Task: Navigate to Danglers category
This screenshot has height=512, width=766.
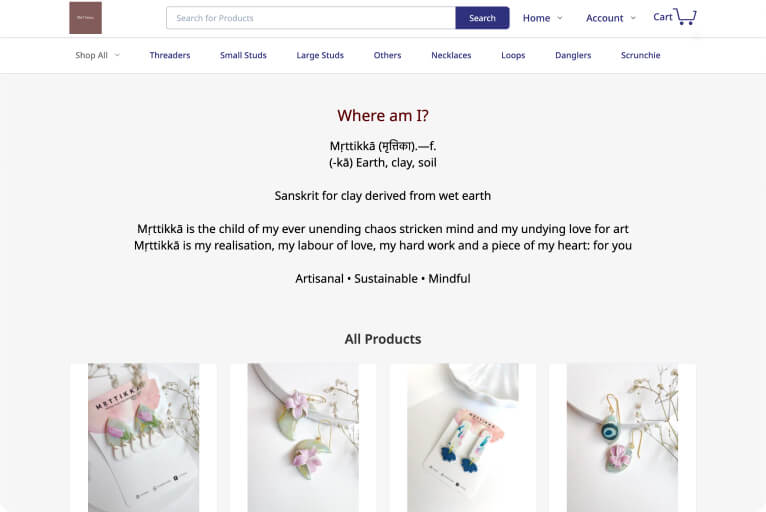Action: [x=573, y=55]
